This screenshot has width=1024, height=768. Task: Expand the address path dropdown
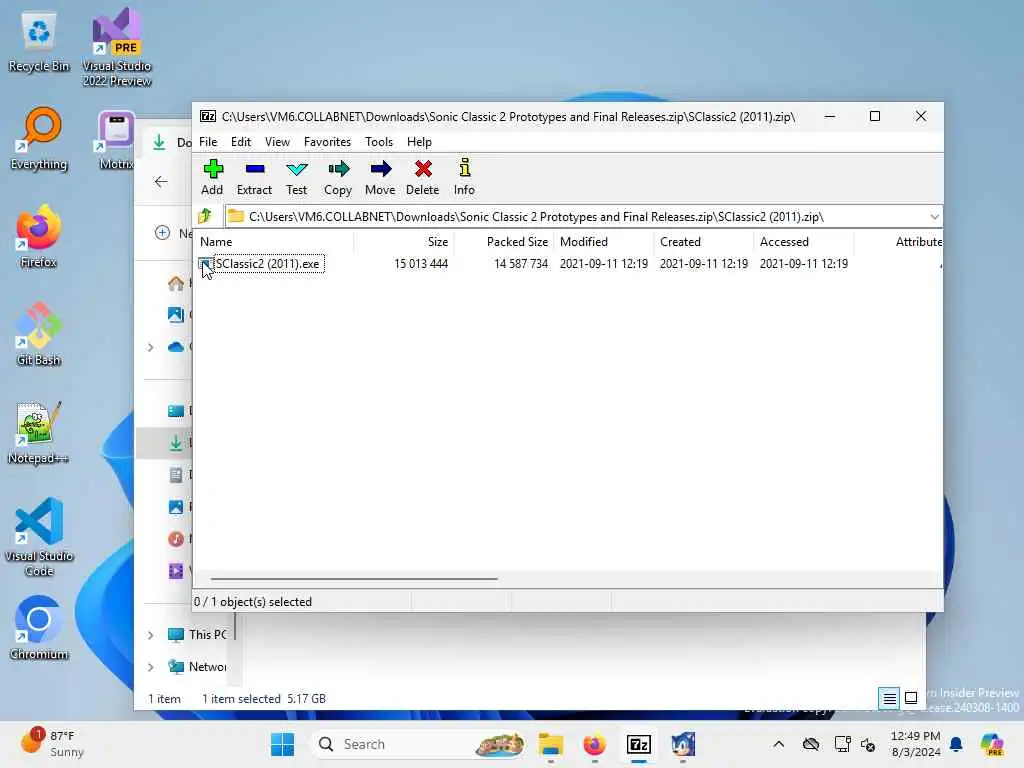pos(934,217)
